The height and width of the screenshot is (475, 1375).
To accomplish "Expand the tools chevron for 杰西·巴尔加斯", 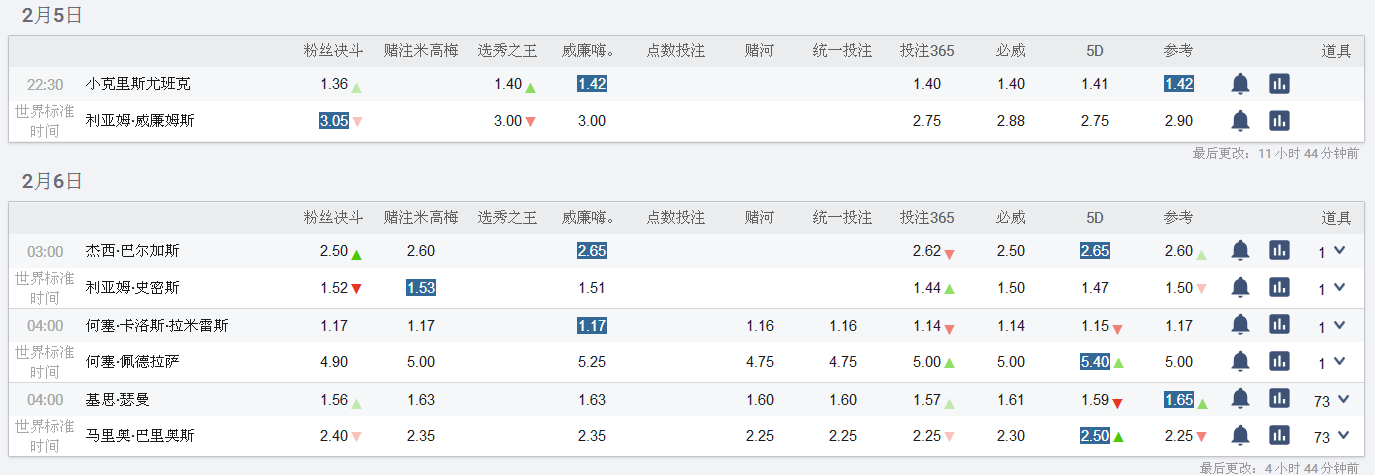I will tap(1340, 251).
